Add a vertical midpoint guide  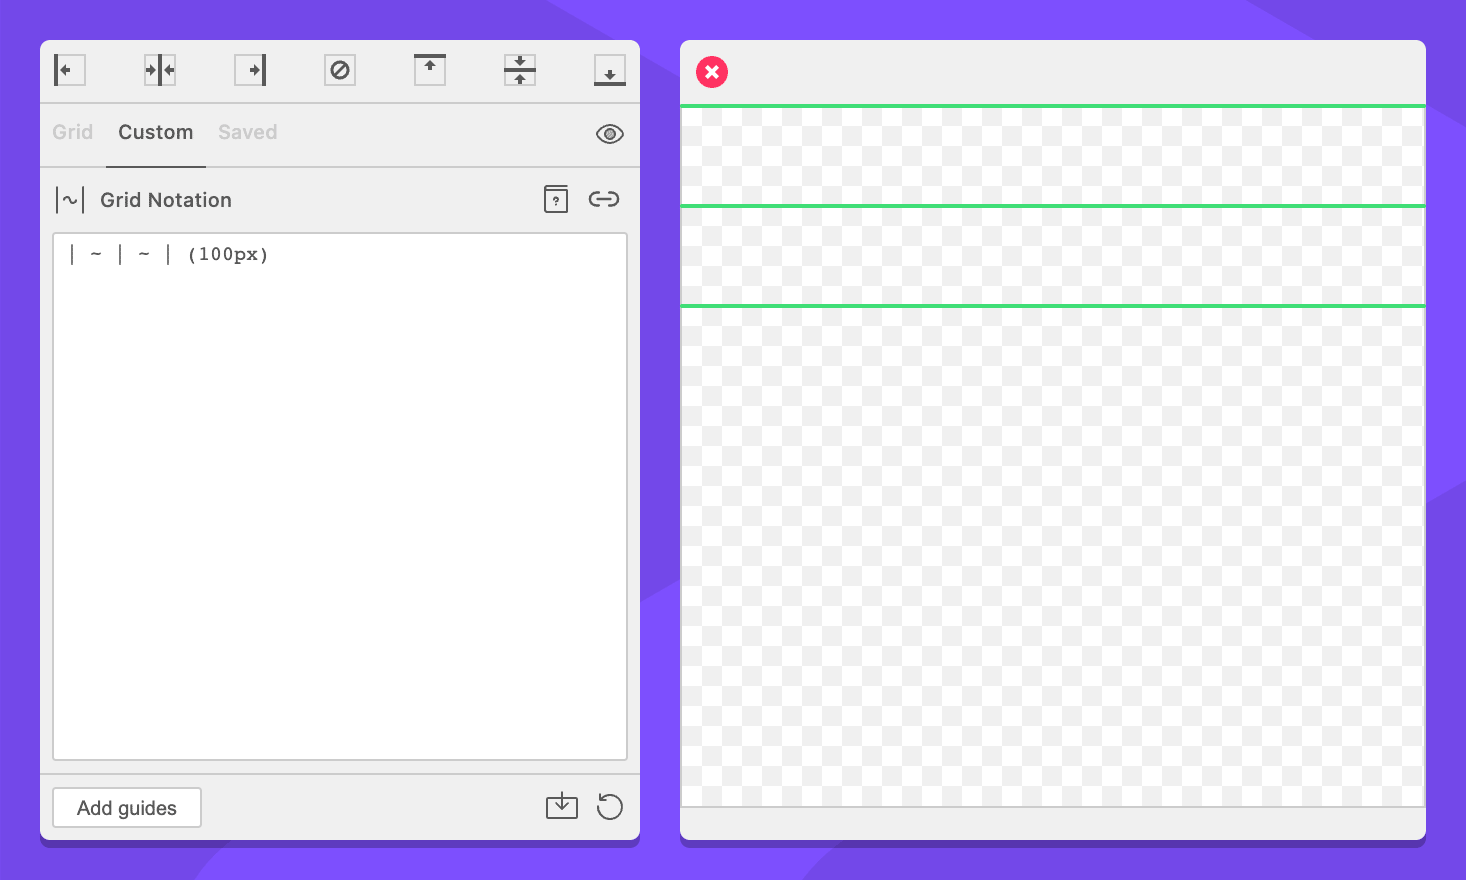point(160,70)
